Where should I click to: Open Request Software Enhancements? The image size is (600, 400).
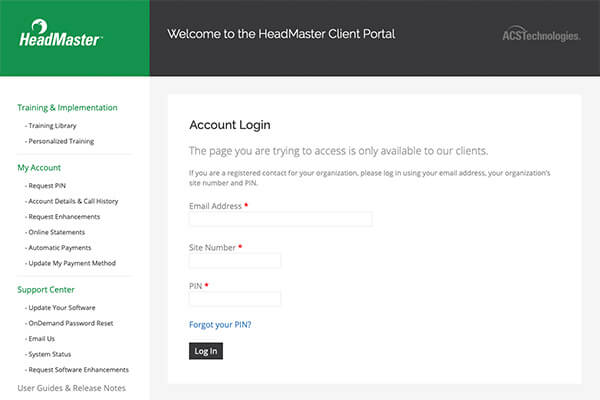78,370
